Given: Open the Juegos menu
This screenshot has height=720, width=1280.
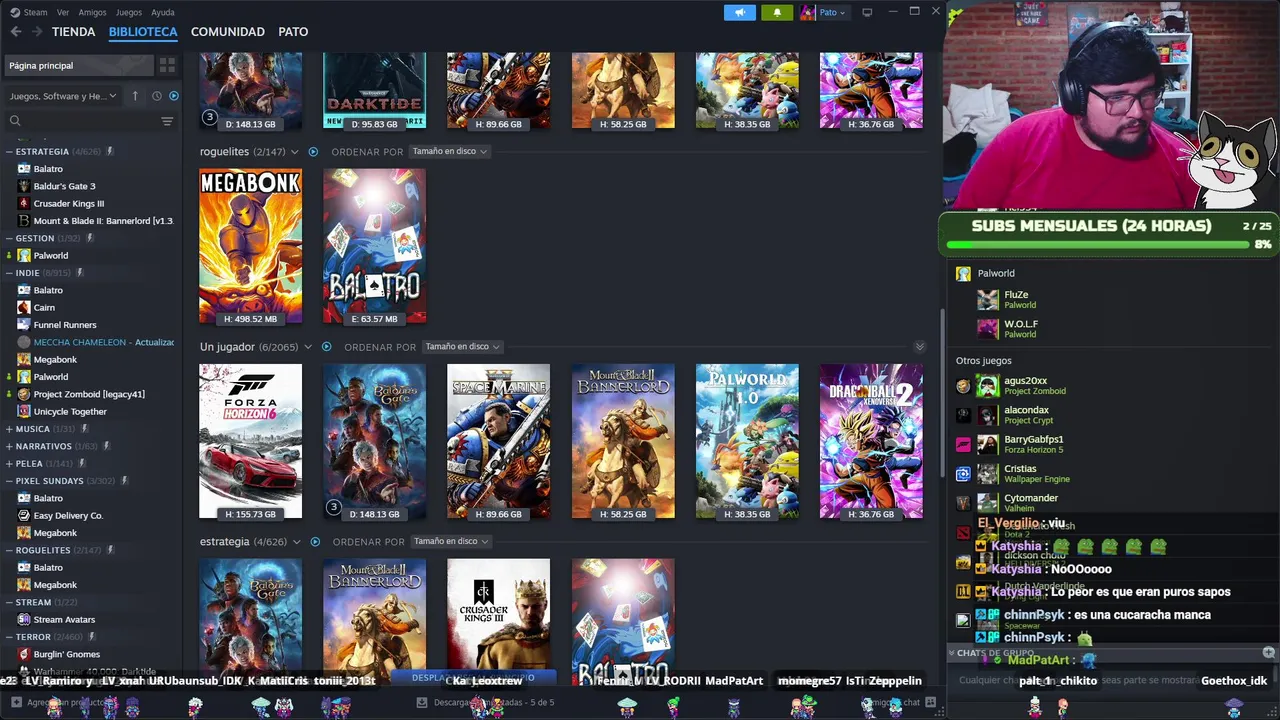Looking at the screenshot, I should [x=129, y=12].
